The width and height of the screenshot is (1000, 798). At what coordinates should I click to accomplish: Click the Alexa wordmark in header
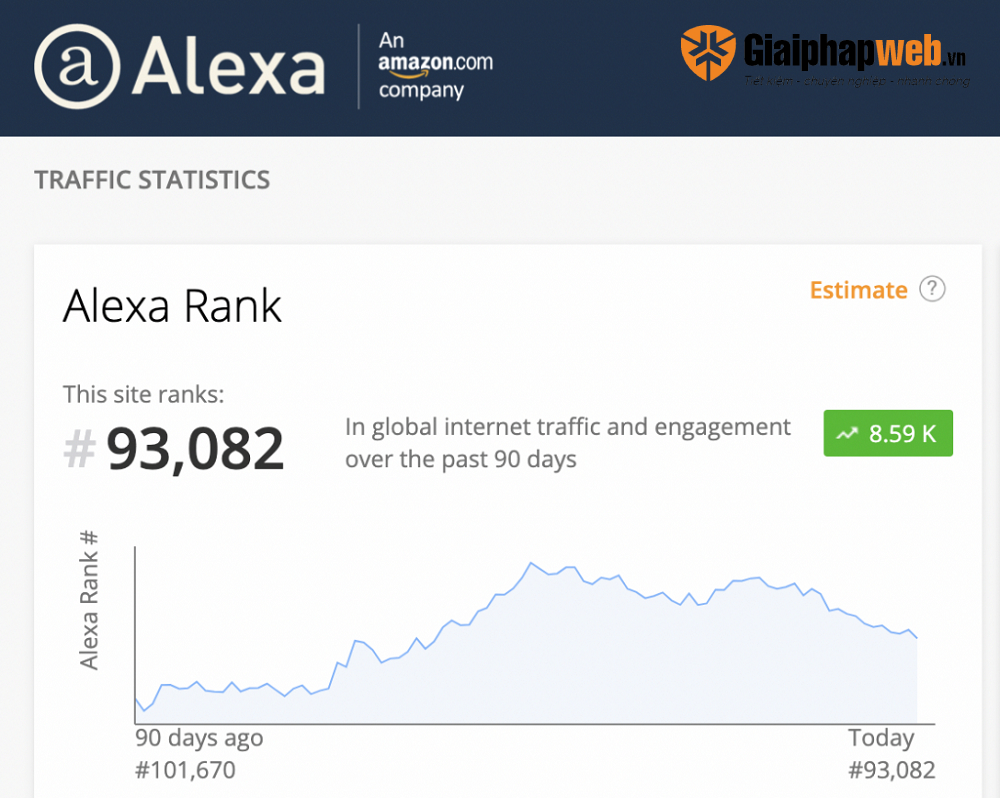click(230, 66)
